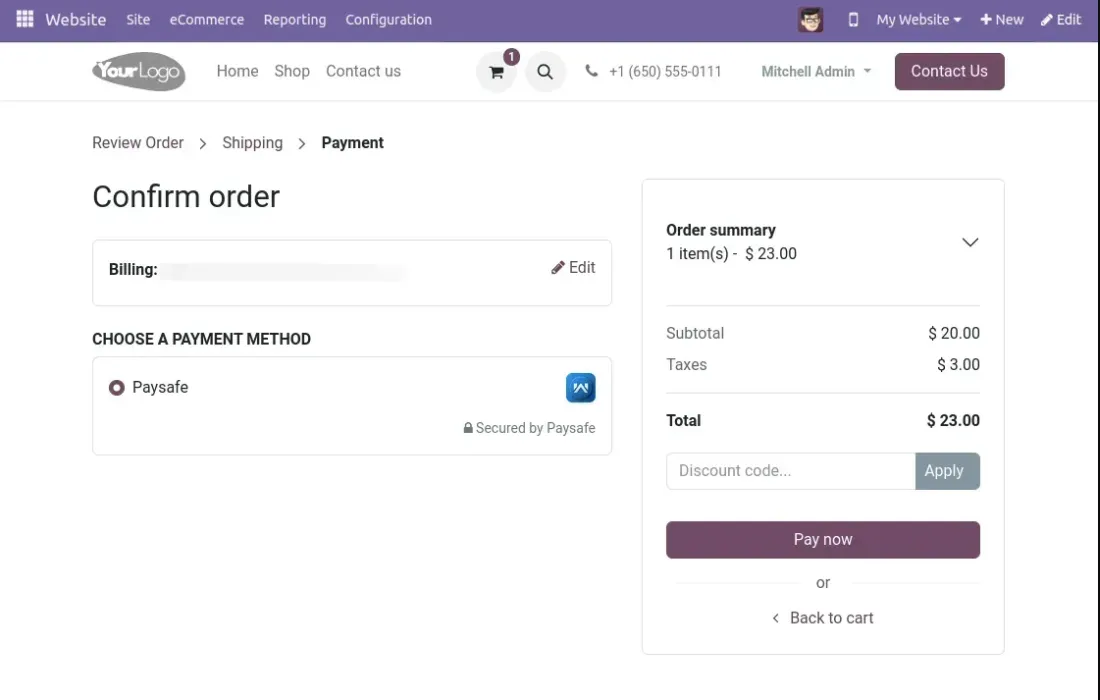Edit the billing address
Image resolution: width=1100 pixels, height=700 pixels.
coord(573,268)
